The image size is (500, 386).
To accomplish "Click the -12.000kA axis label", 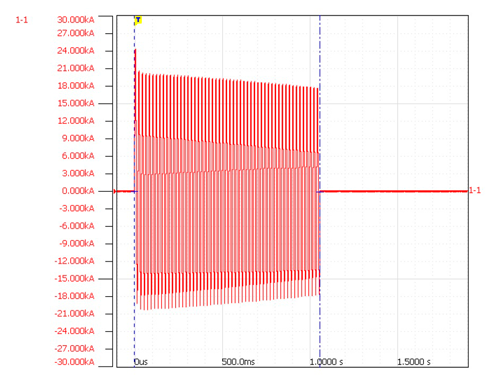I will coord(75,261).
